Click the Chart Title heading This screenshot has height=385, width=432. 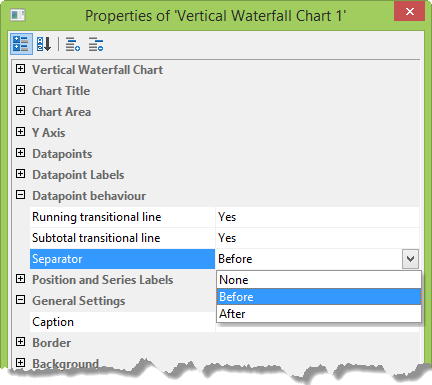point(61,91)
